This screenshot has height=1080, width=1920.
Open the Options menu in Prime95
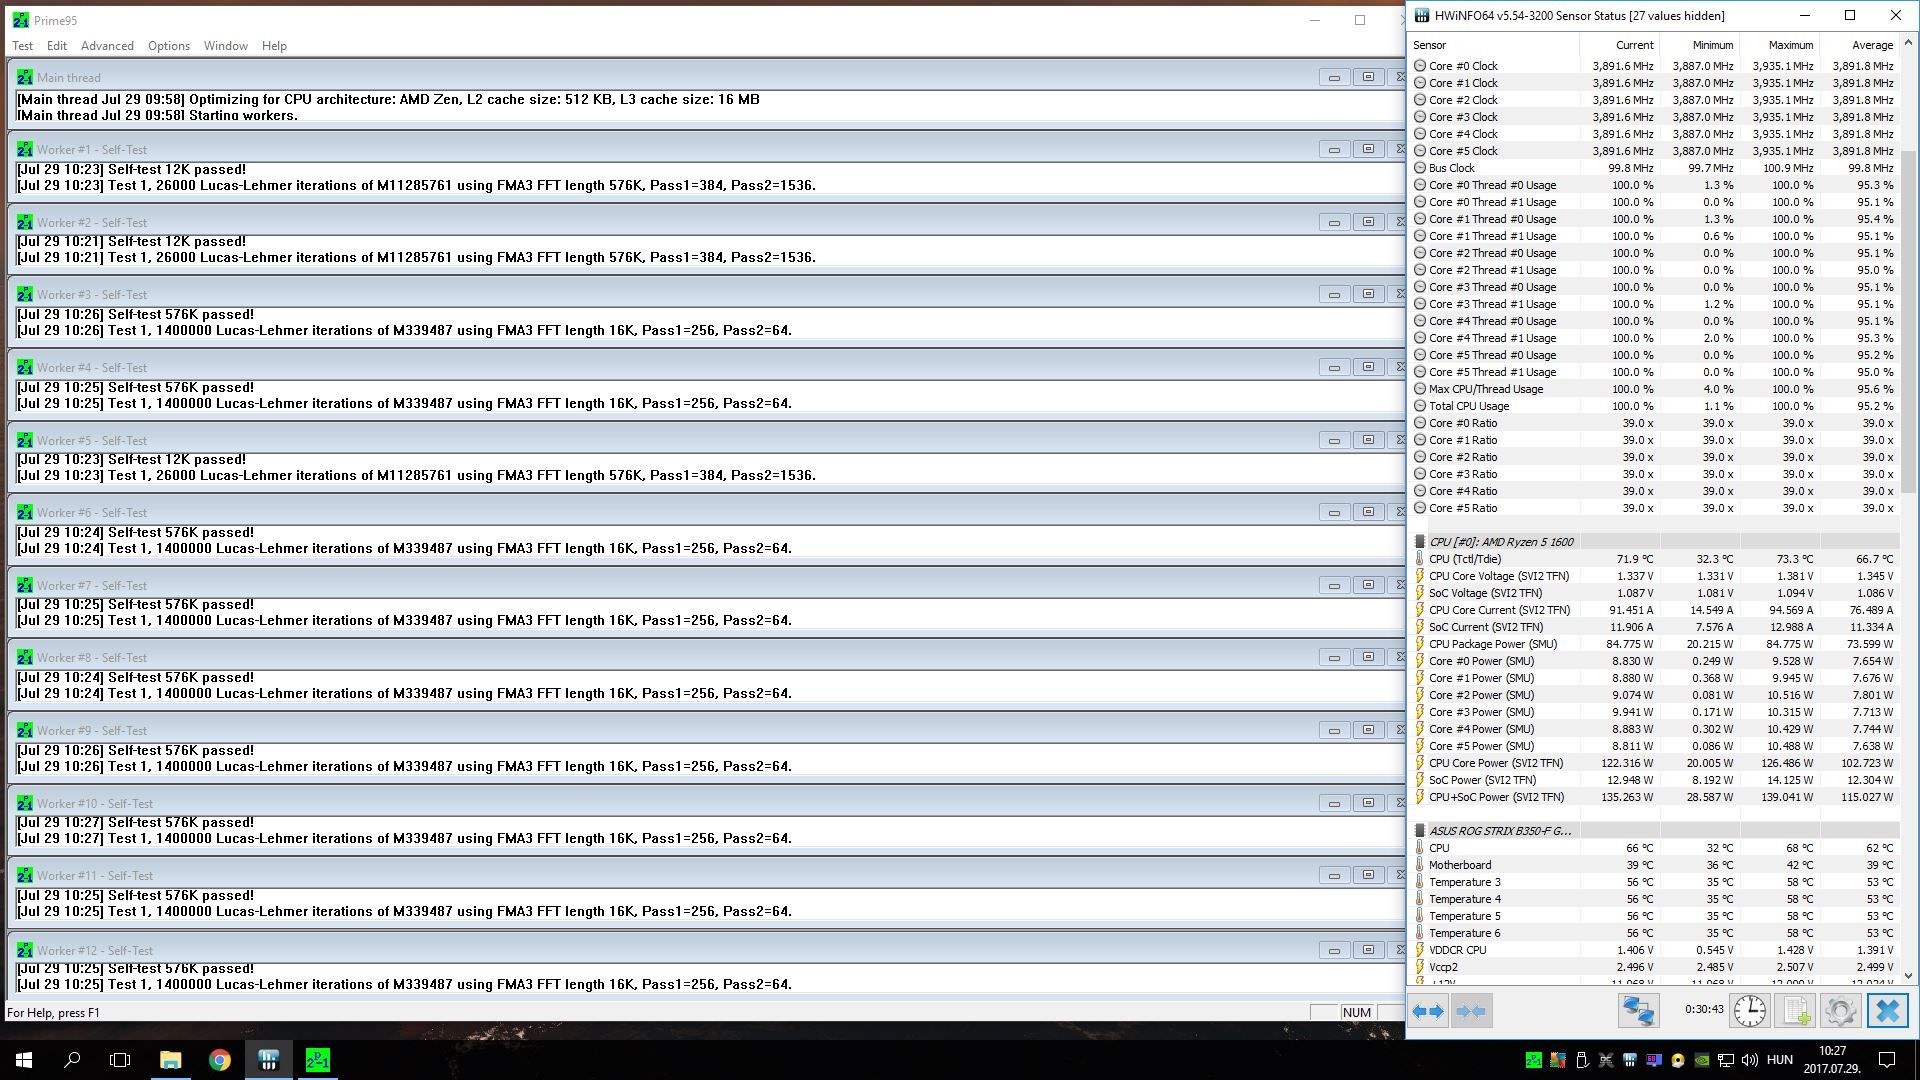[x=169, y=46]
